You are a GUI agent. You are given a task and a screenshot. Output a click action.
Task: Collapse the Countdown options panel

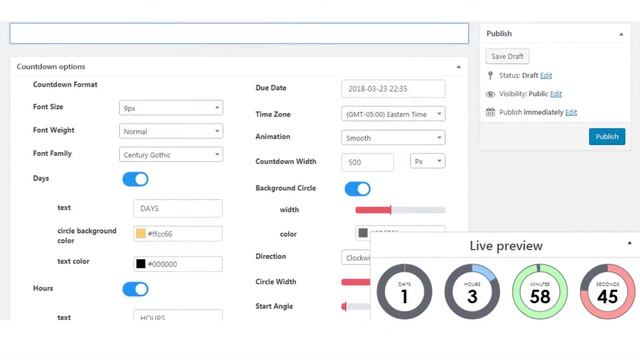[x=458, y=67]
